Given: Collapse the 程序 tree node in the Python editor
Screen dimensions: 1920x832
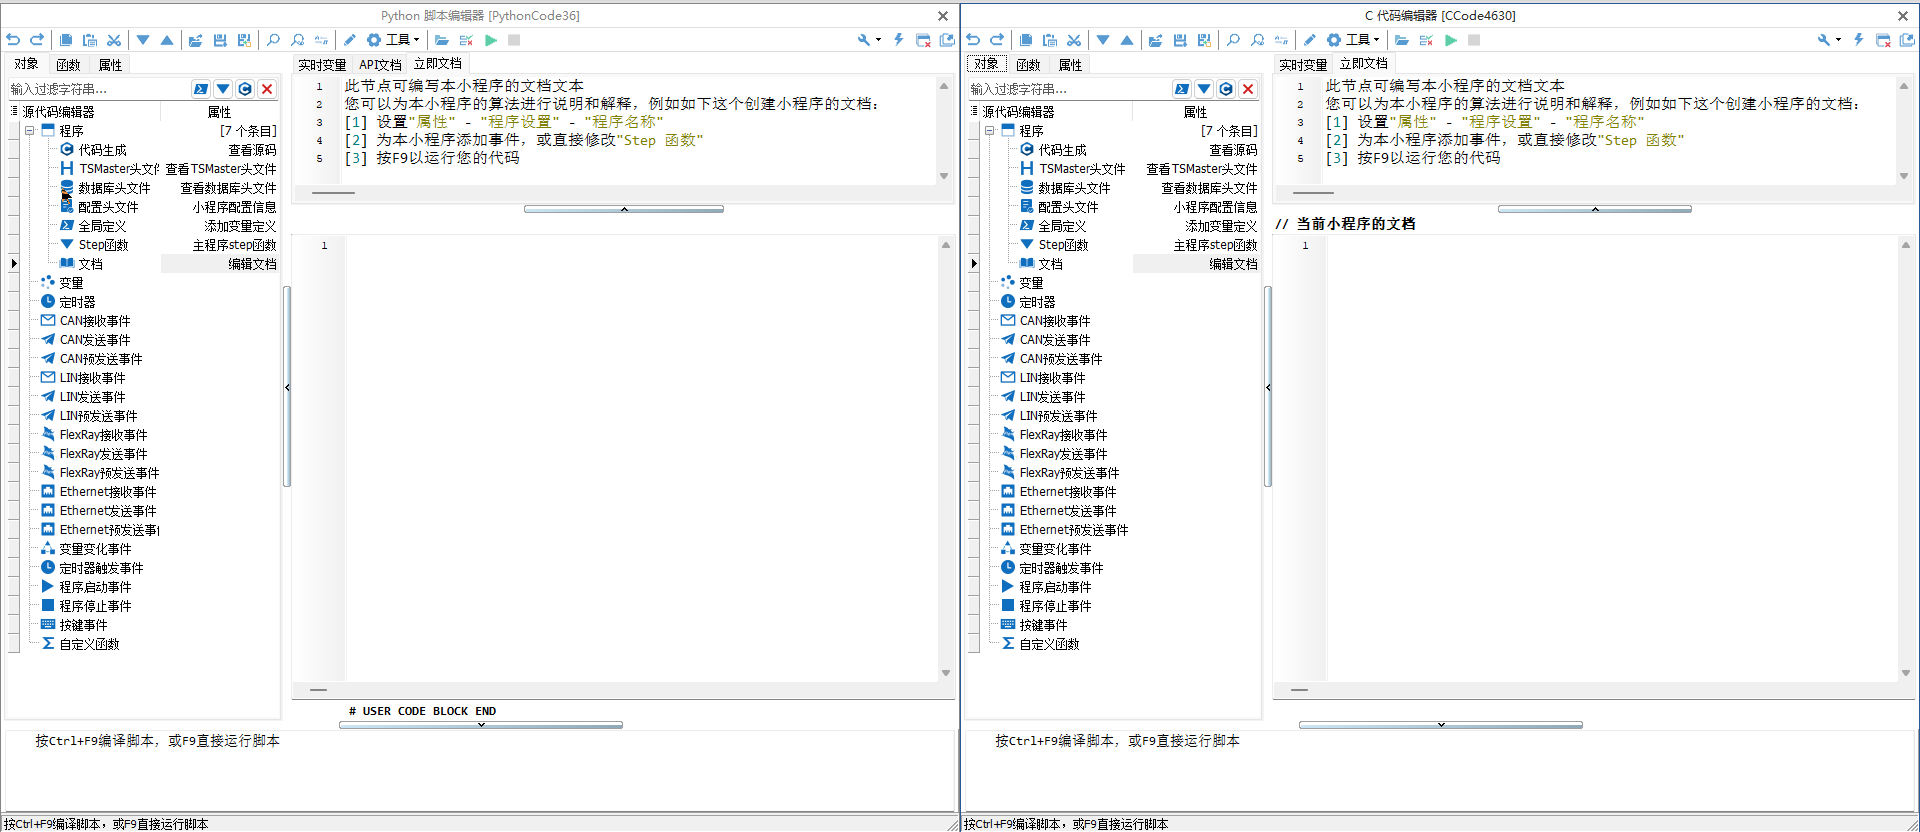Looking at the screenshot, I should (30, 131).
